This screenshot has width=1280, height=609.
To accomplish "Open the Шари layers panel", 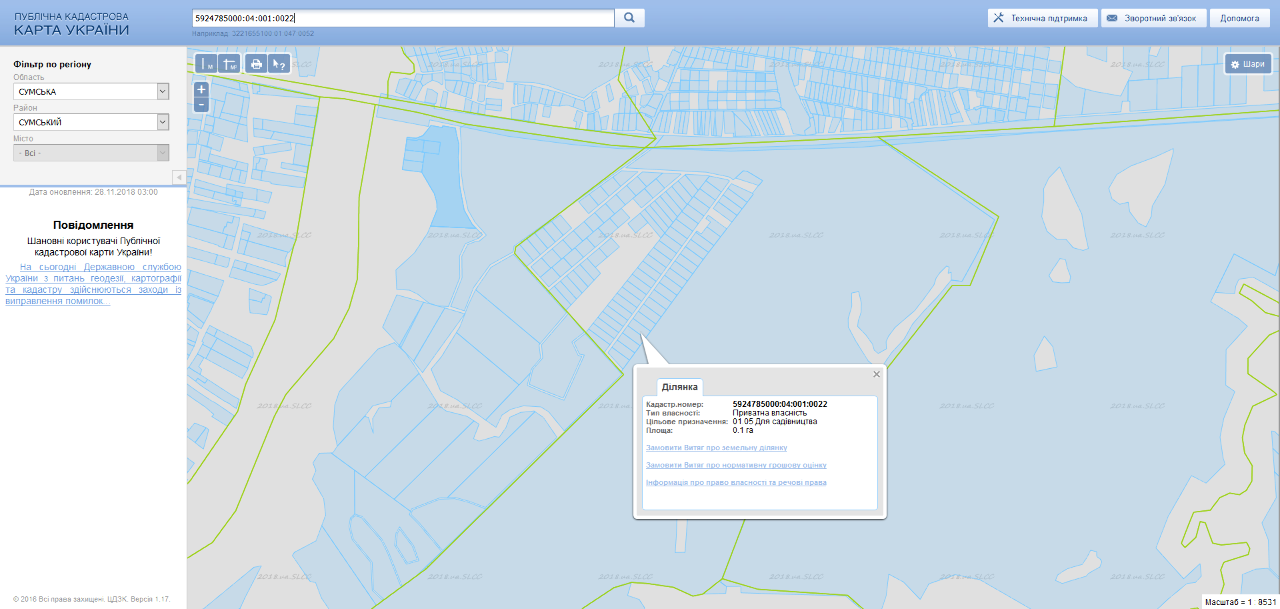I will pos(1248,64).
